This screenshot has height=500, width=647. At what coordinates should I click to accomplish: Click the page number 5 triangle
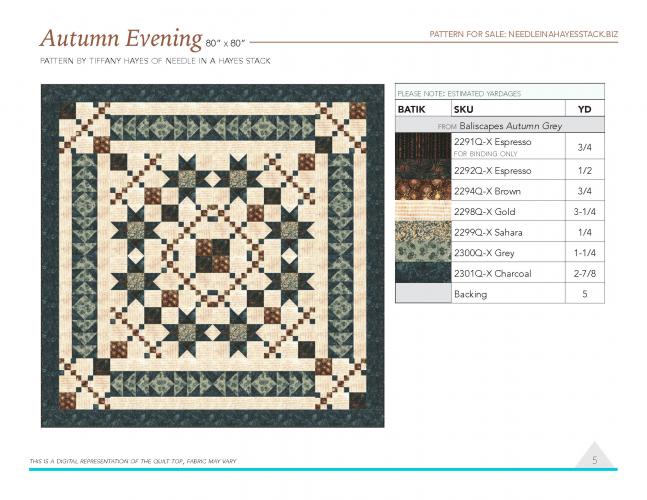coord(594,459)
